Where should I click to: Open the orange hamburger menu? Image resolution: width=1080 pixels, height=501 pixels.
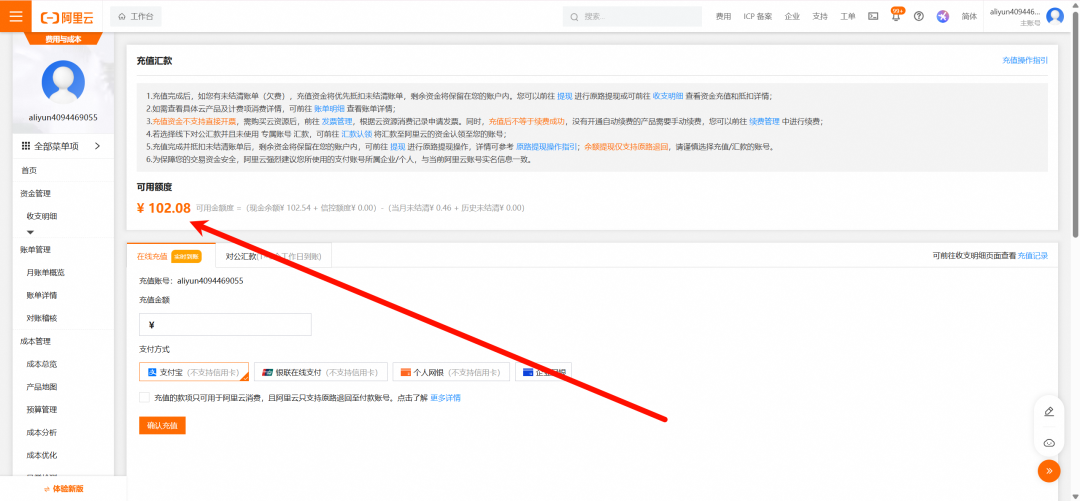pos(15,16)
